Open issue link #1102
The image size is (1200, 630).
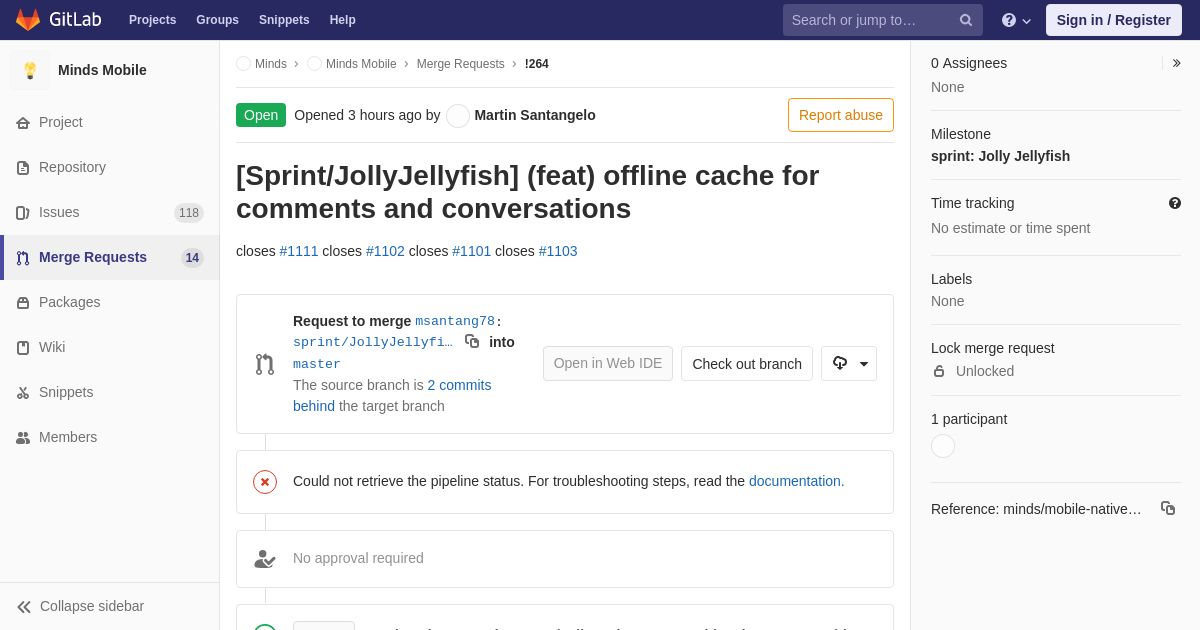click(385, 251)
